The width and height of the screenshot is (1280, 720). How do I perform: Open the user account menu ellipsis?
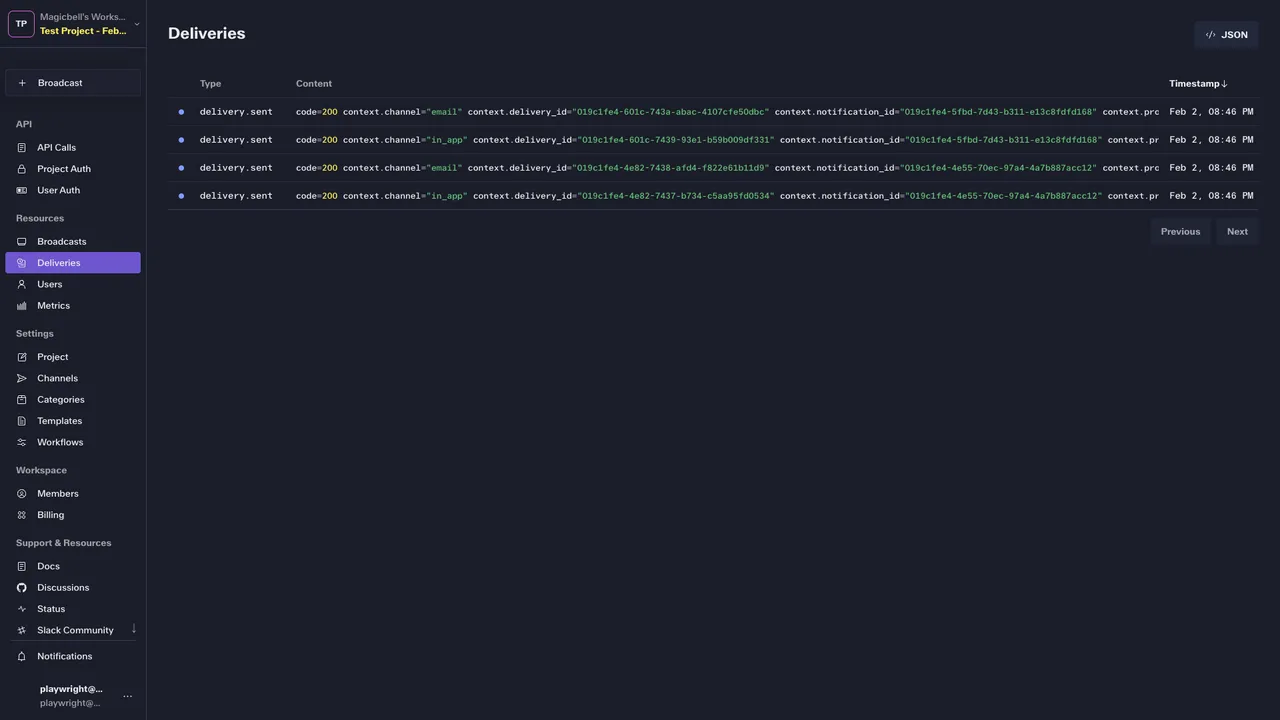point(127,696)
